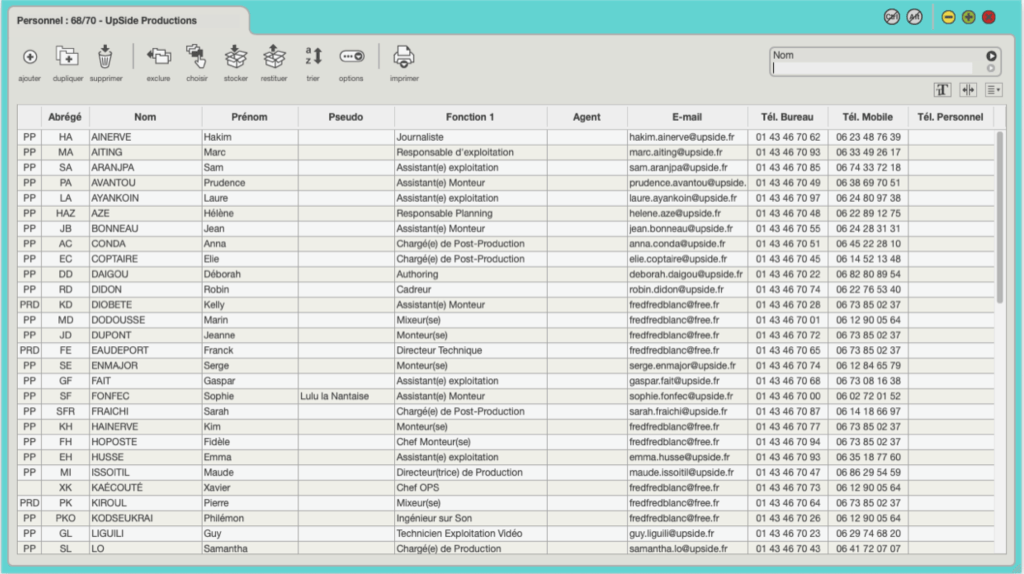Store the selection with the stocker icon
Screen dimensions: 1024x574
coord(235,57)
